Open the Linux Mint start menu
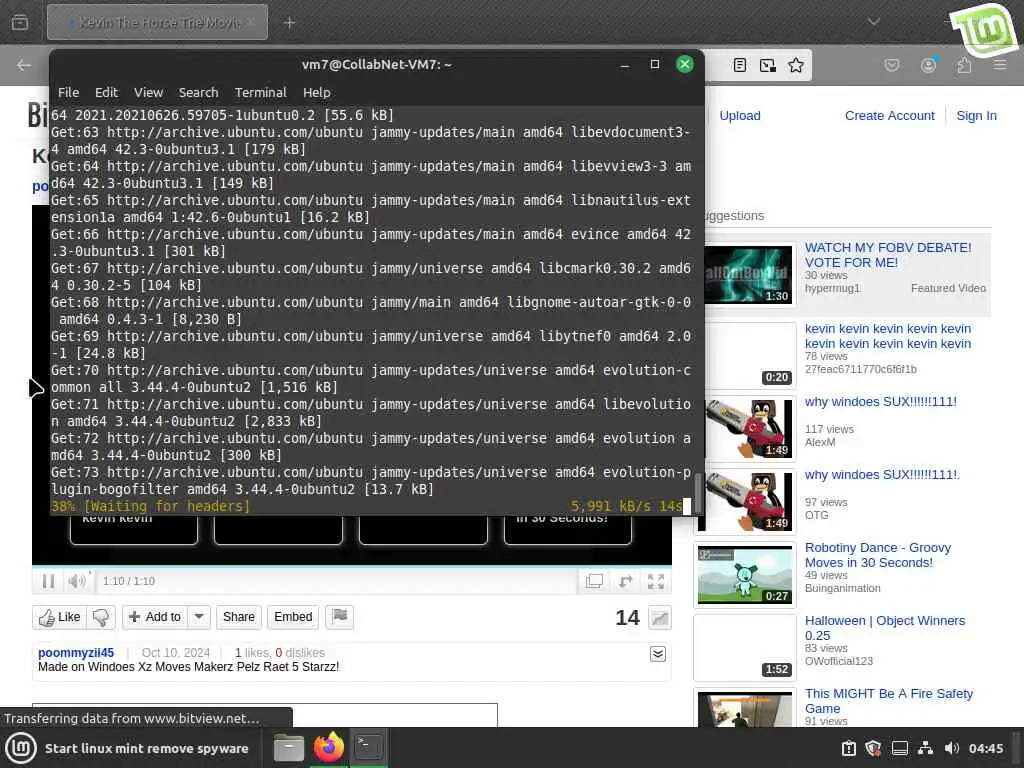Image resolution: width=1024 pixels, height=768 pixels. (x=21, y=748)
